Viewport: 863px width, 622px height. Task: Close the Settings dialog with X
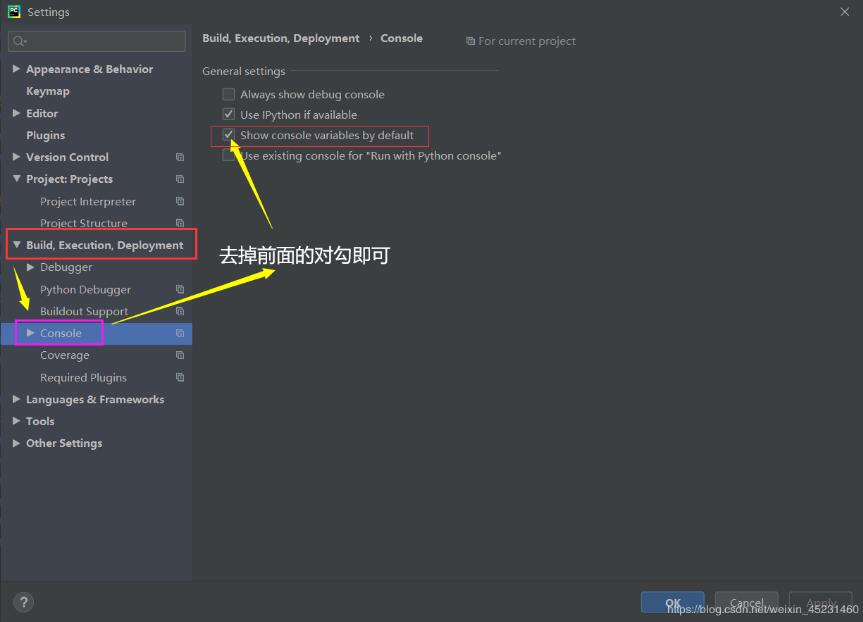point(844,12)
